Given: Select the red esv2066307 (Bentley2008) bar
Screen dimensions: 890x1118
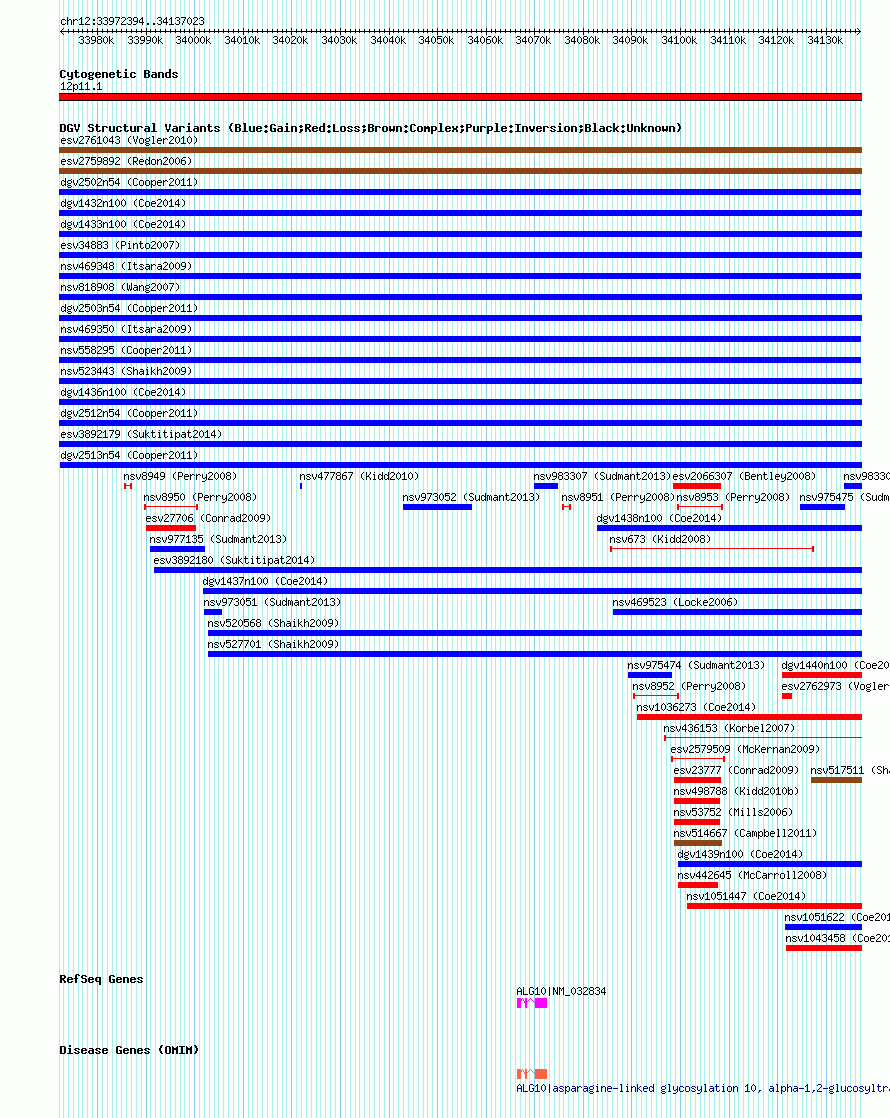Looking at the screenshot, I should tap(697, 486).
